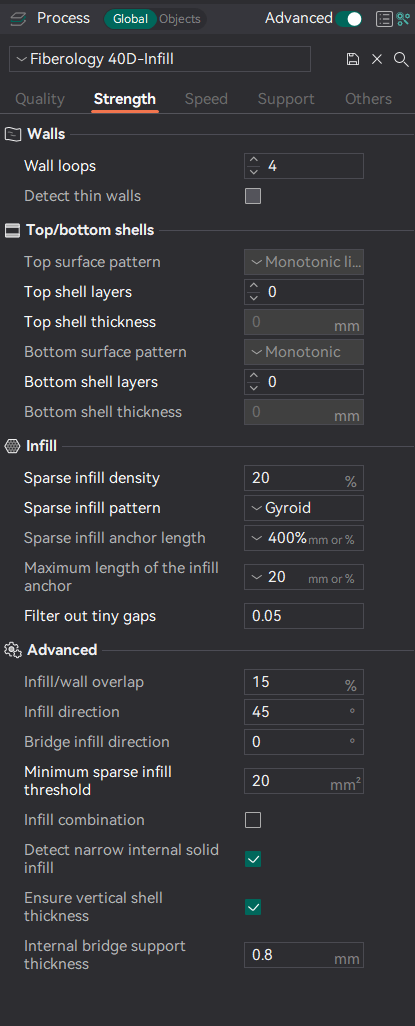415x1026 pixels.
Task: Click the discard changes X icon
Action: tap(377, 60)
